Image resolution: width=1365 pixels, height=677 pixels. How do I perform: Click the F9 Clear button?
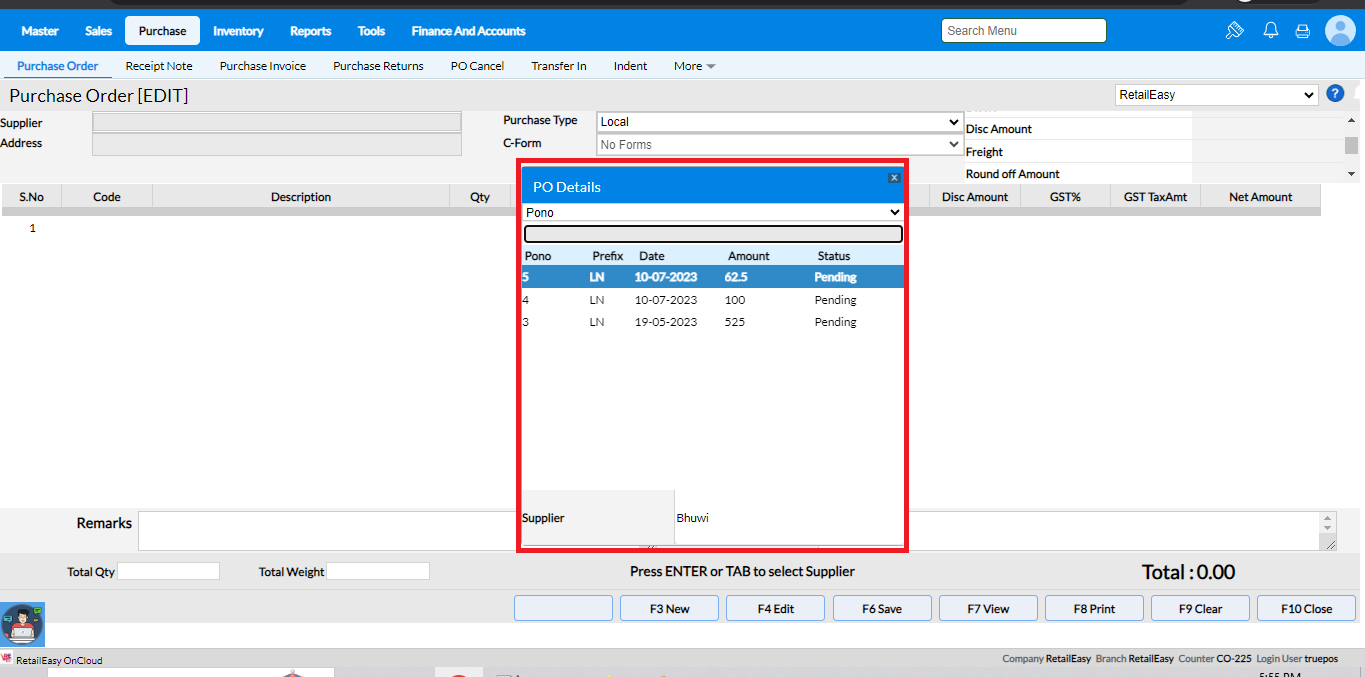(1200, 608)
